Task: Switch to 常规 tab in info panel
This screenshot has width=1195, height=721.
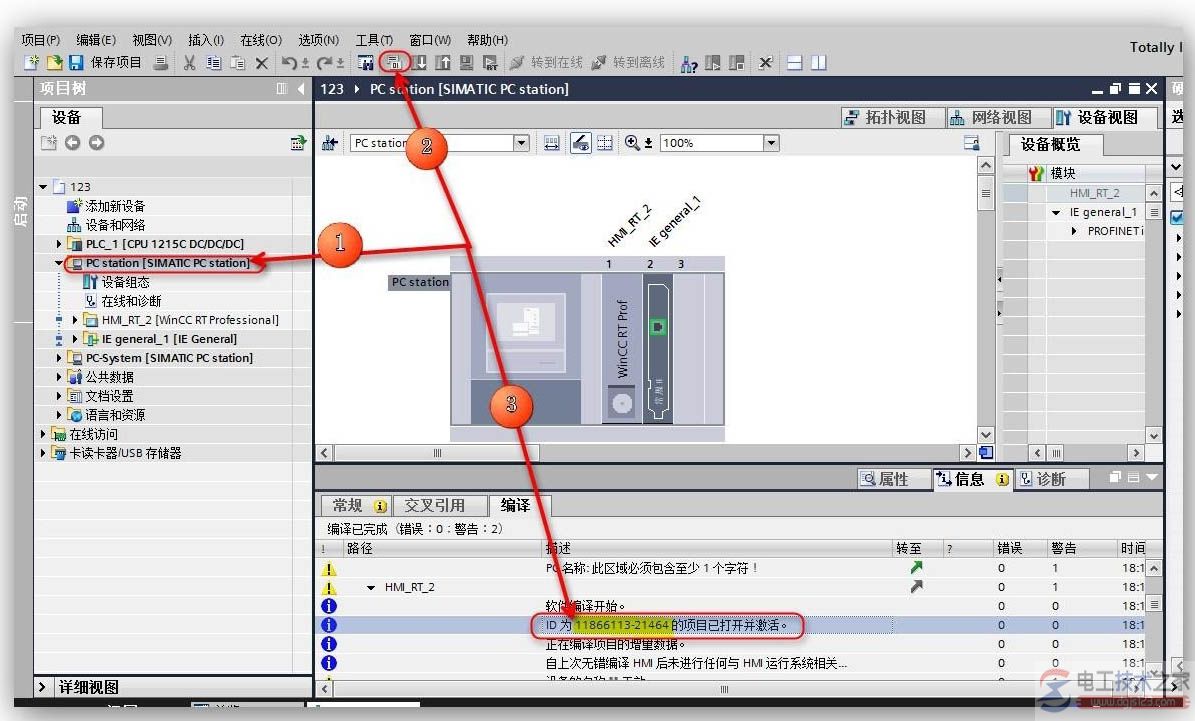Action: point(357,505)
